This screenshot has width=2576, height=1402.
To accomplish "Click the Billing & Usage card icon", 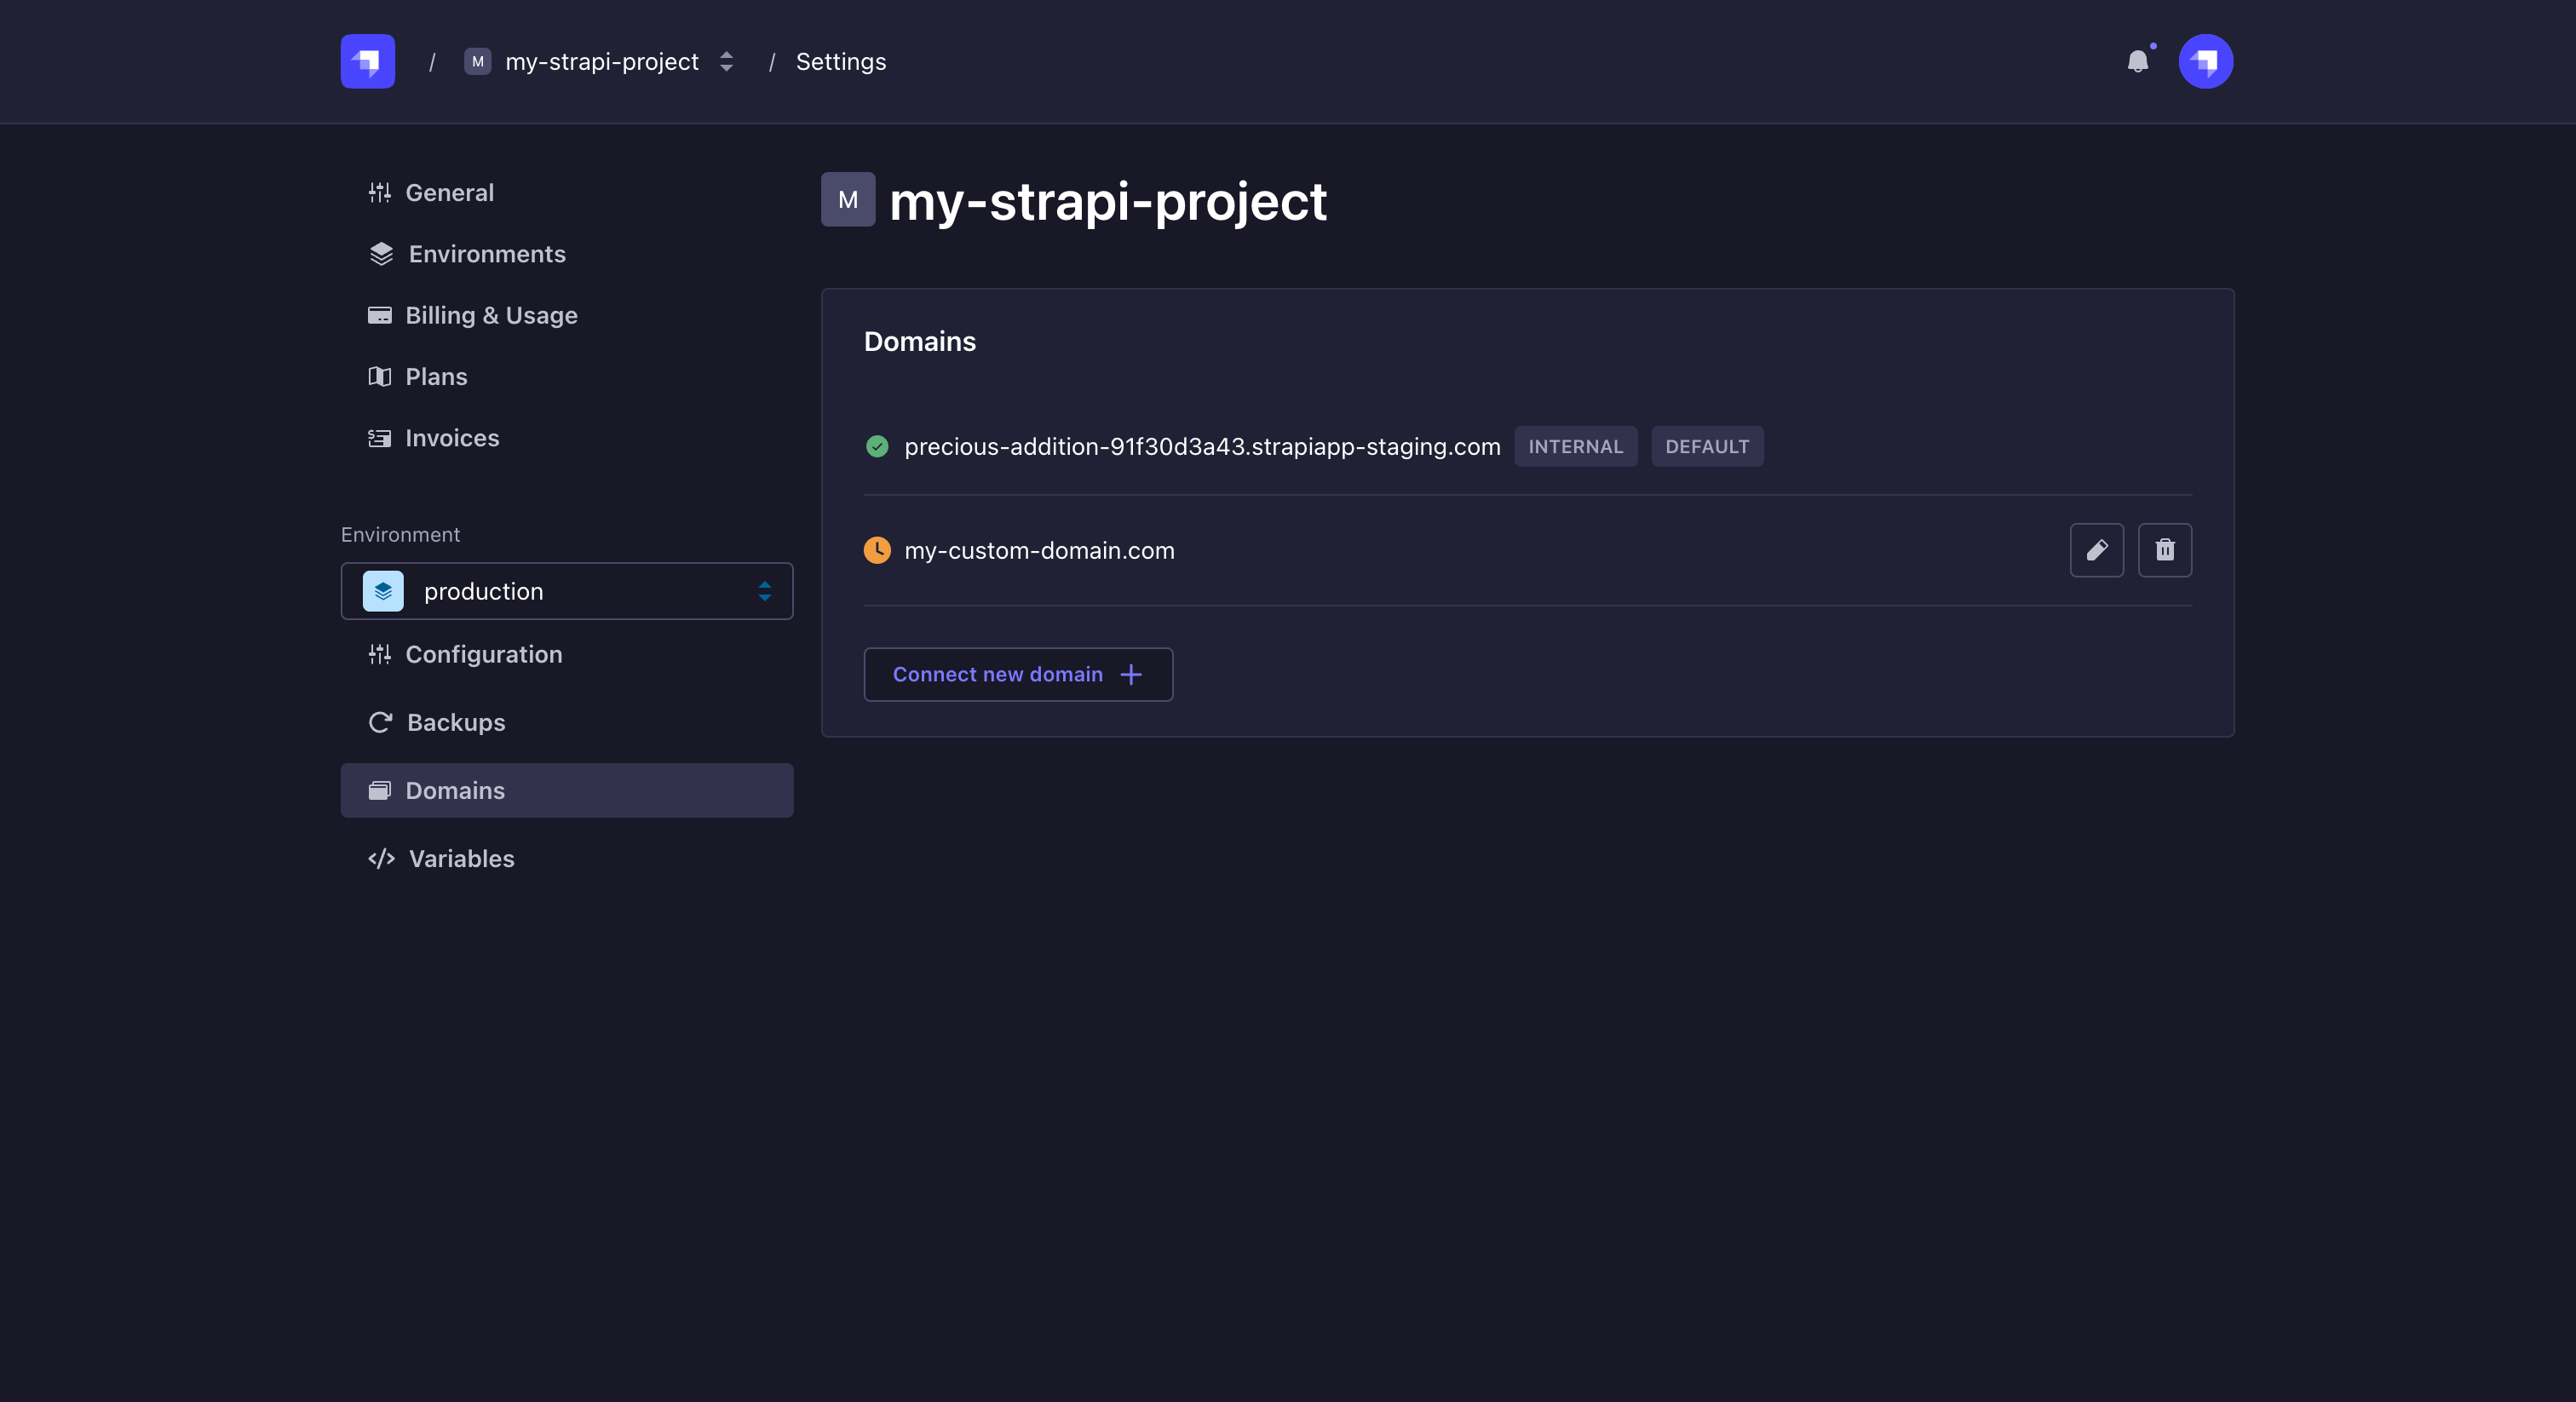I will [380, 315].
